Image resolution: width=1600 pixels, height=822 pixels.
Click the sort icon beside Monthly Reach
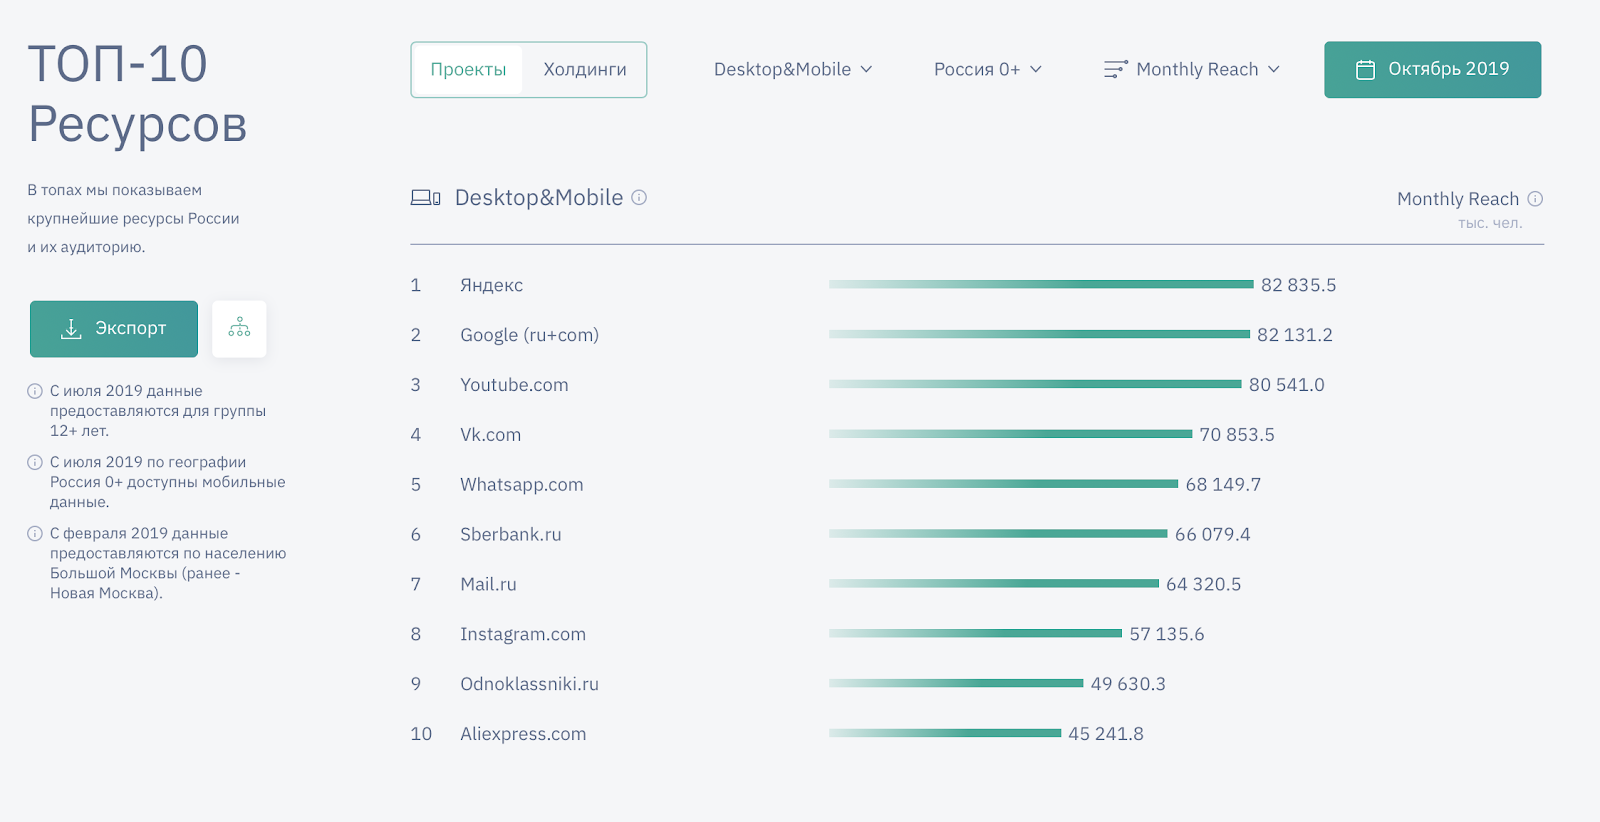pyautogui.click(x=1116, y=70)
